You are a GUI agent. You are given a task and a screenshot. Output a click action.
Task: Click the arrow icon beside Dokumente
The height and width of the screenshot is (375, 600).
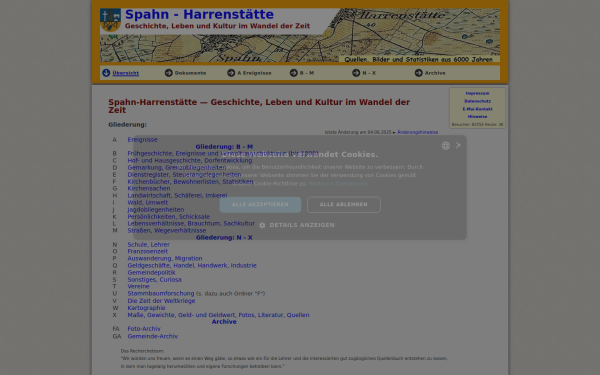click(169, 73)
